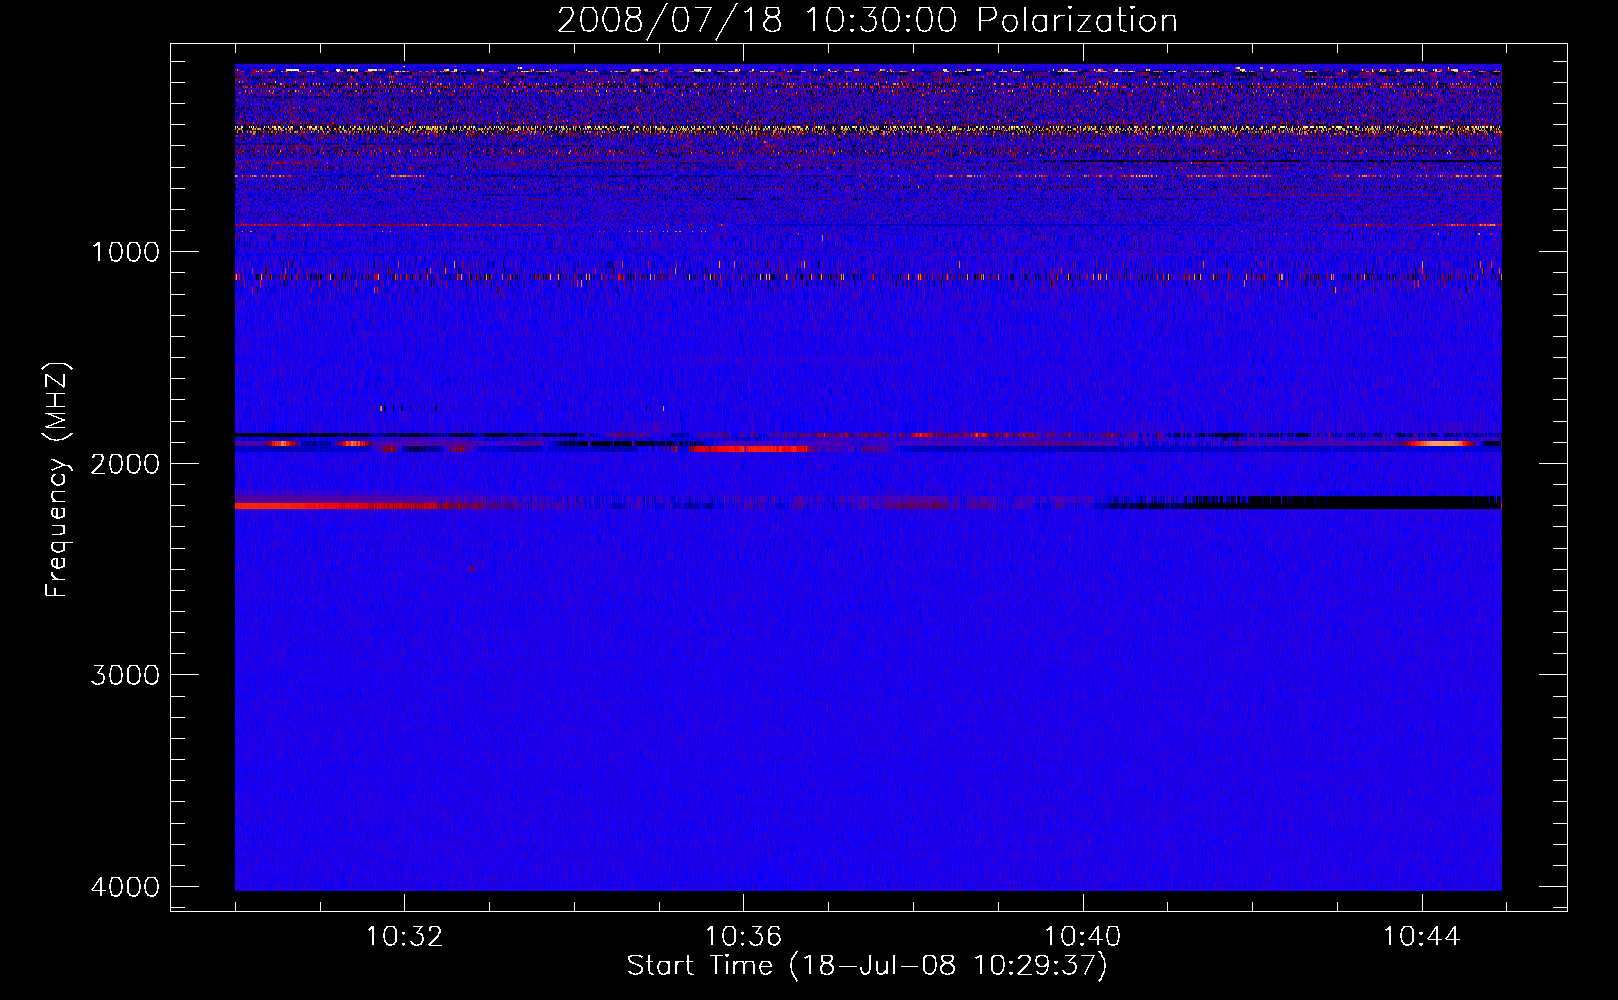
Task: Click the 4000 frequency tick label
Action: (125, 887)
